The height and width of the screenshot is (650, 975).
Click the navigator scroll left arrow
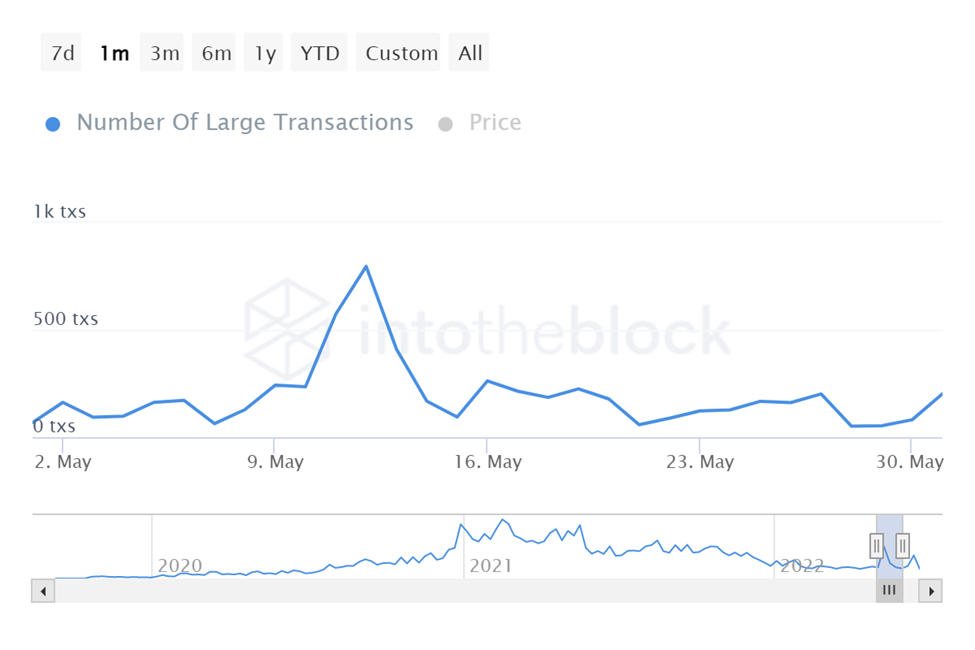click(x=43, y=591)
